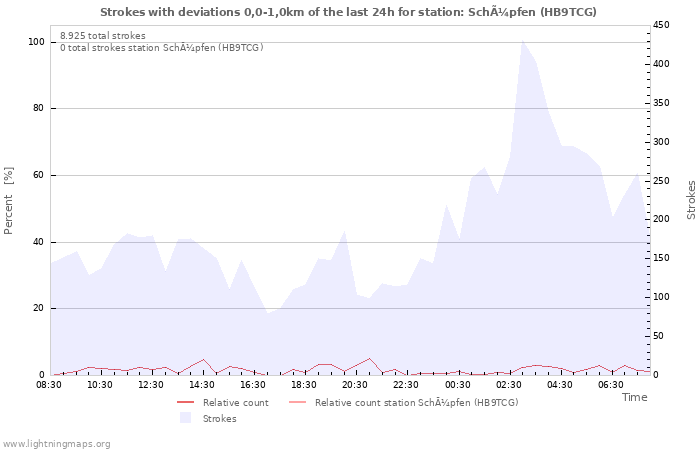Click the chart title text

tap(349, 11)
